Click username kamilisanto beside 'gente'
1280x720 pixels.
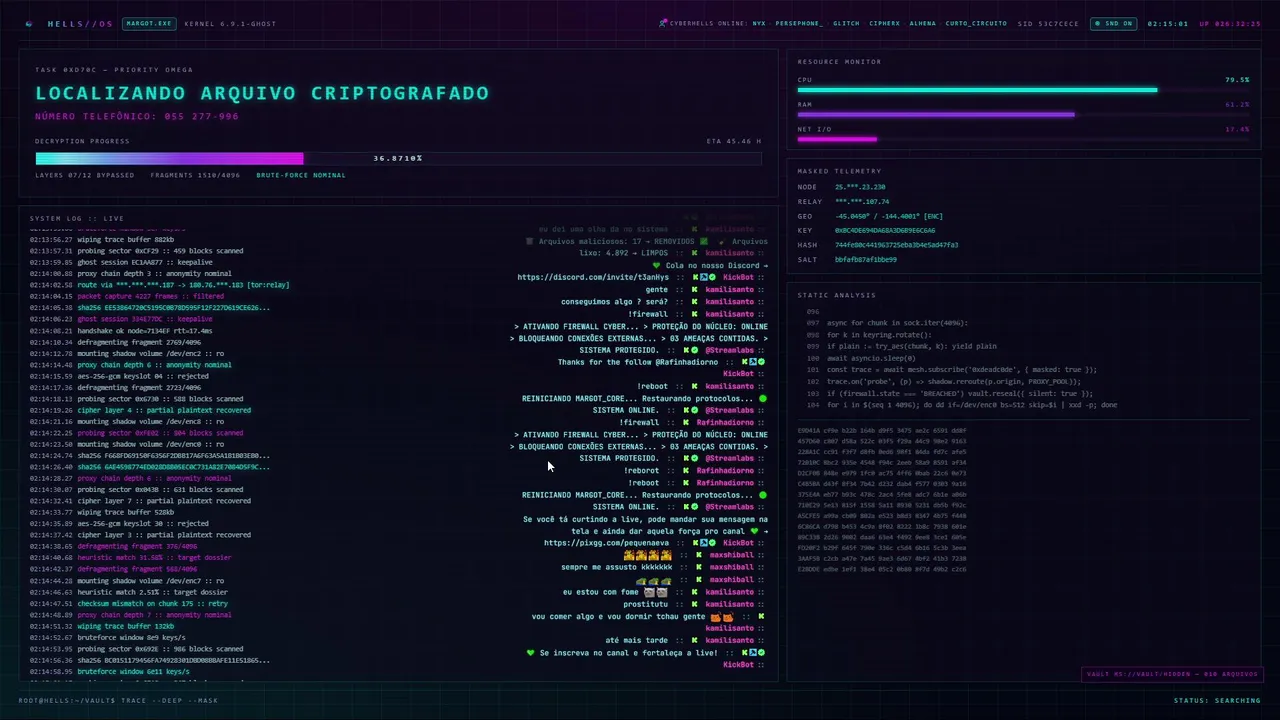point(729,289)
